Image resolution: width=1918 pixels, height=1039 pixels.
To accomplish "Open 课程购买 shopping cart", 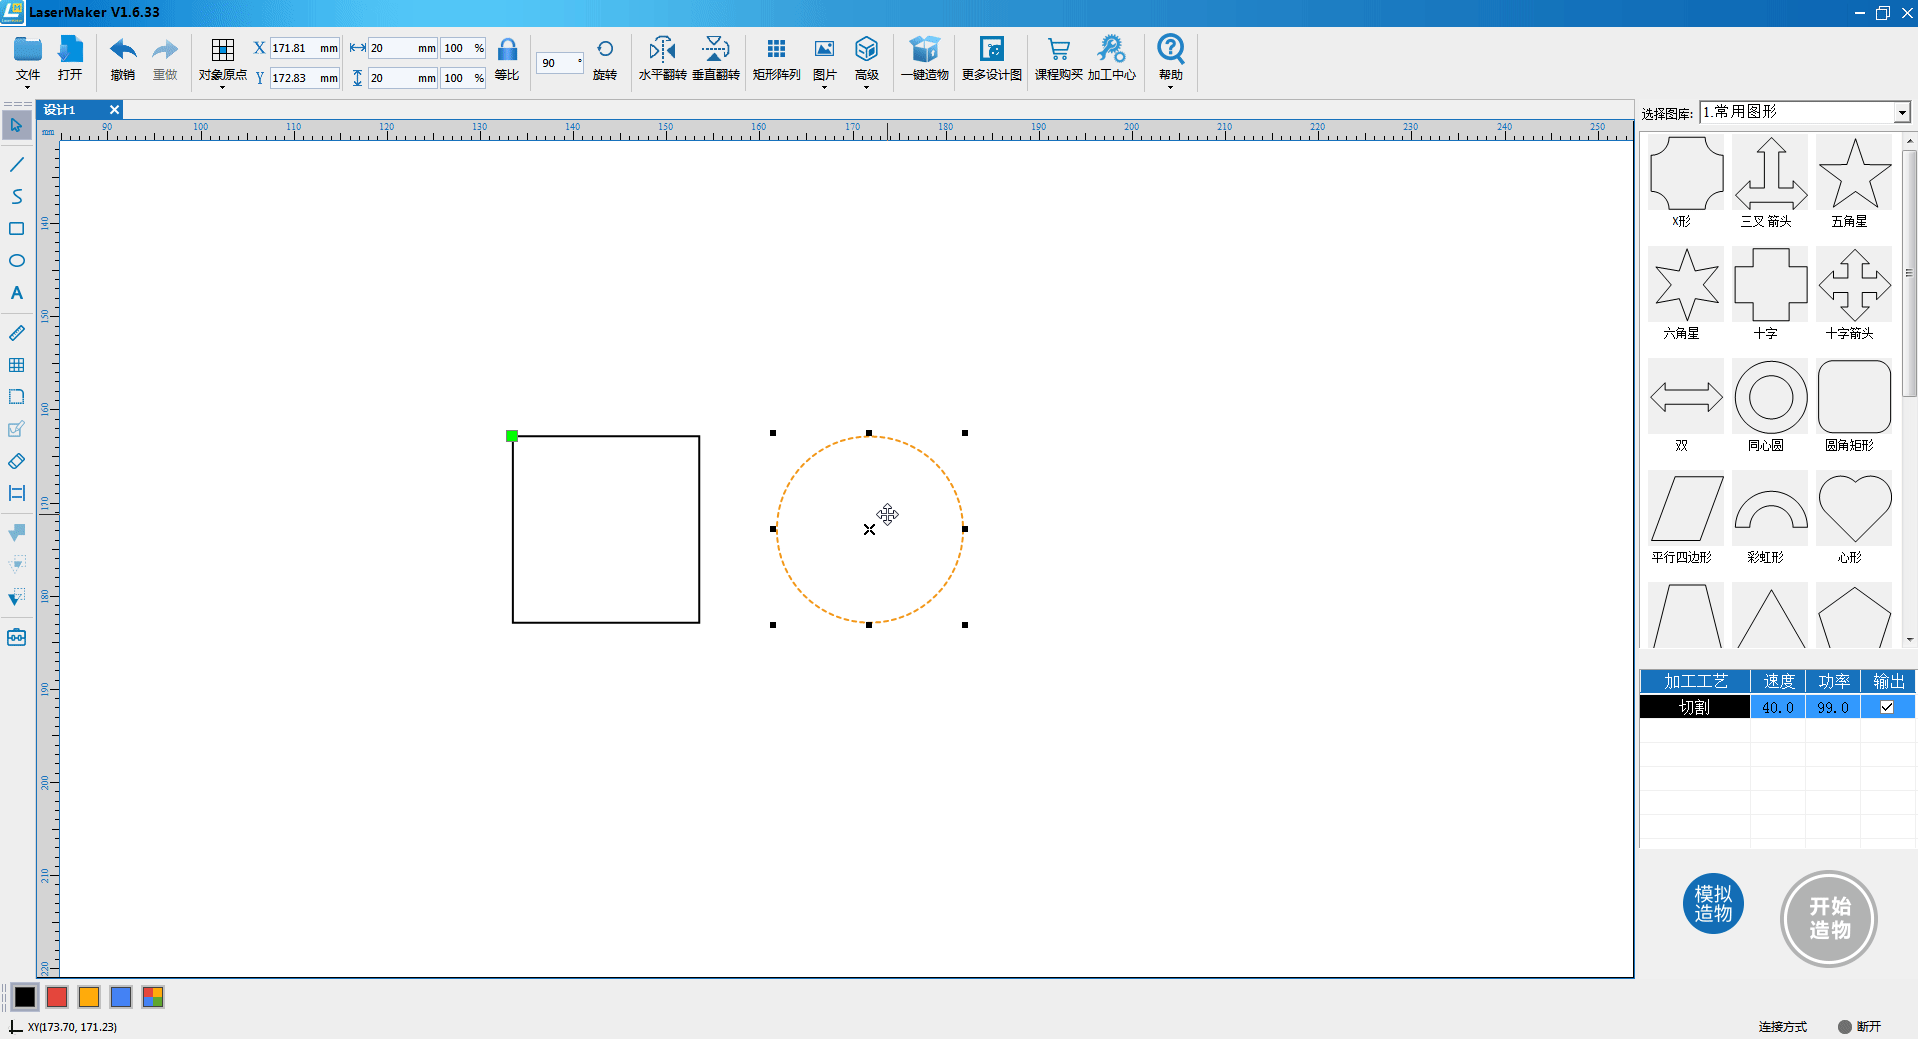I will pos(1058,49).
